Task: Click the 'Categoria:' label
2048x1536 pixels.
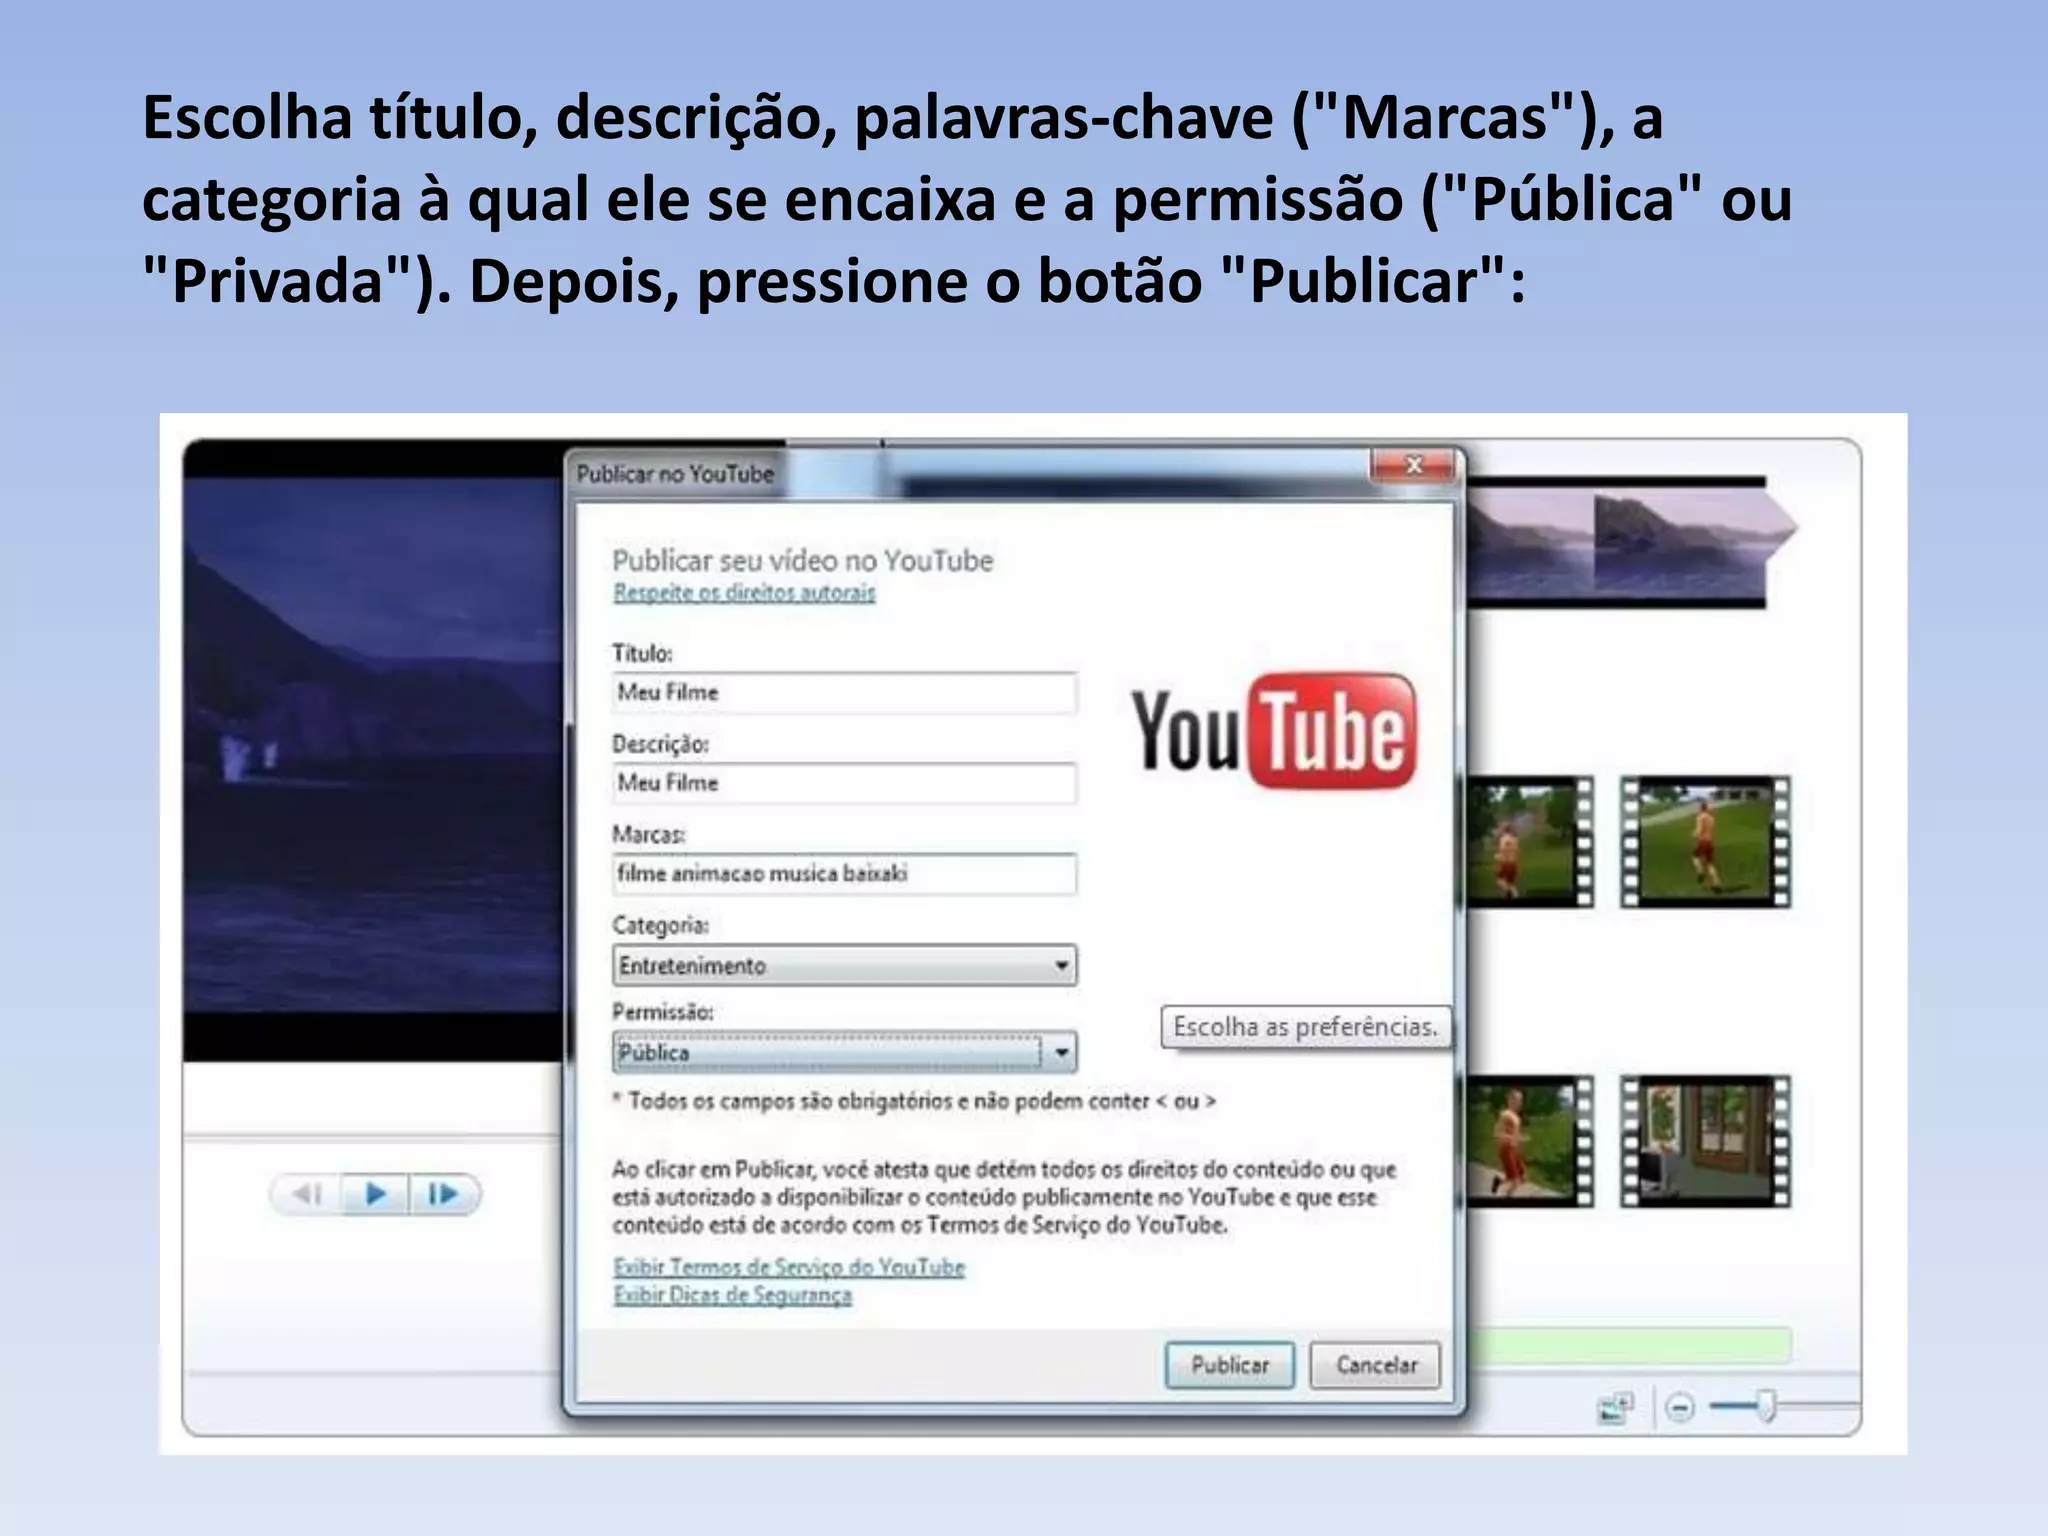Action: [x=660, y=926]
